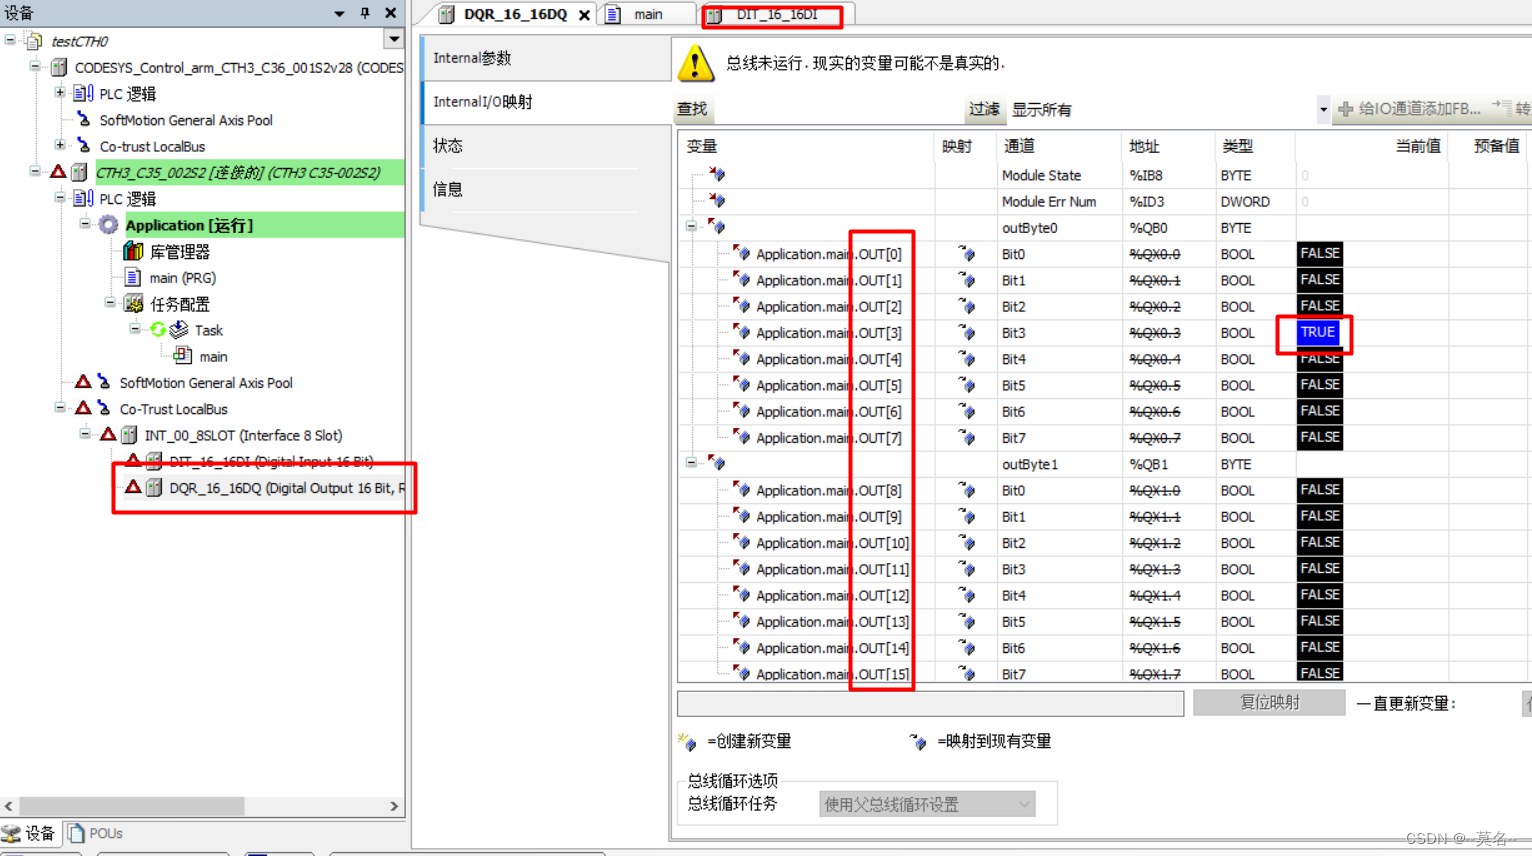Click the 变量 column header

pyautogui.click(x=806, y=146)
